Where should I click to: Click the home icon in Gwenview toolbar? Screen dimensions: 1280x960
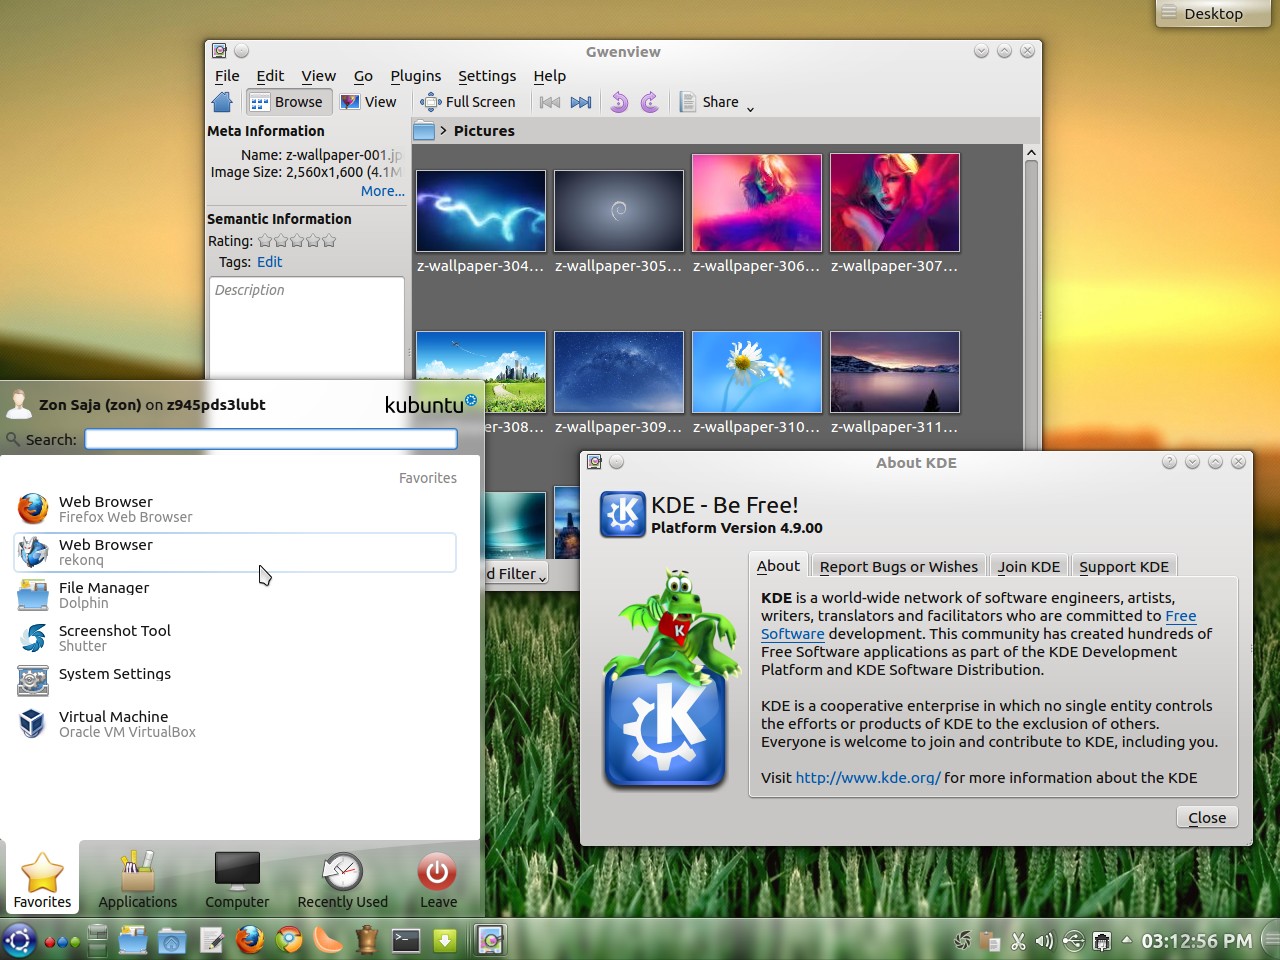coord(221,101)
